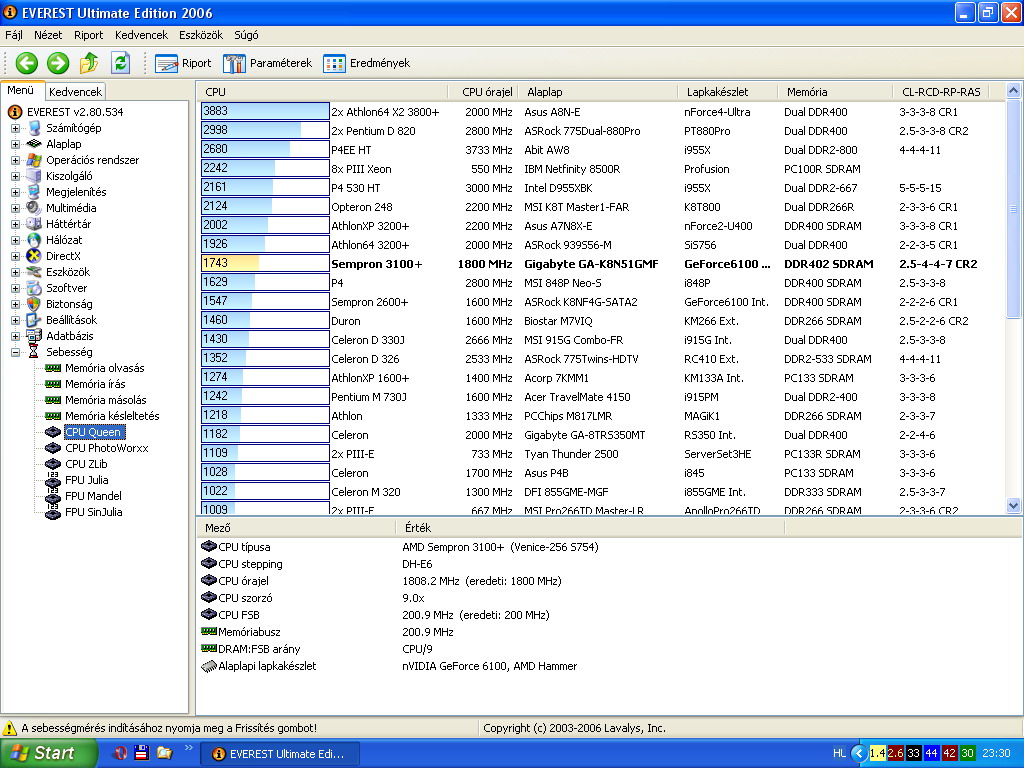Open the Eszközök menu in menu bar
Screen dimensions: 1024x768
[x=201, y=35]
